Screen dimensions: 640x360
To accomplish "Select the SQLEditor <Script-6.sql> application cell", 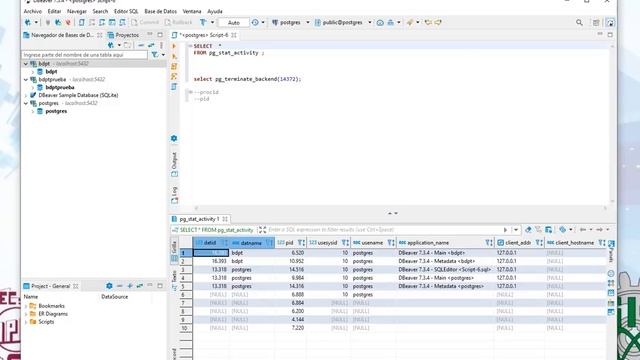I will coord(445,269).
